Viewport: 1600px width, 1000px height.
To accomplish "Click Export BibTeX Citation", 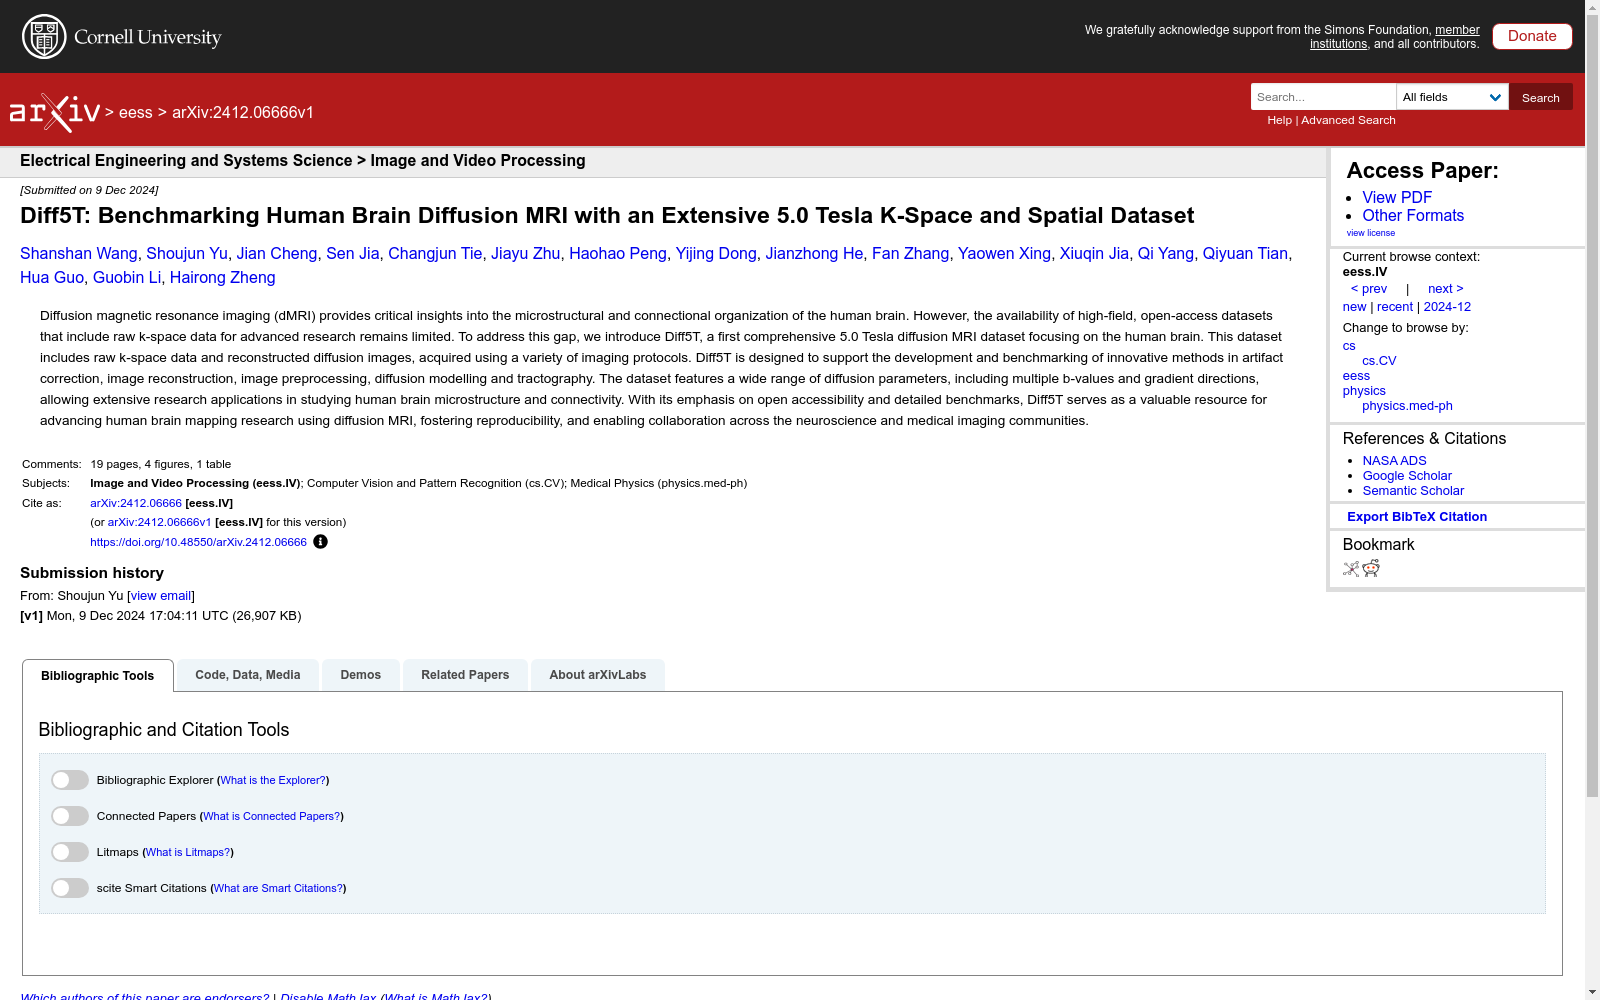I will [x=1417, y=517].
